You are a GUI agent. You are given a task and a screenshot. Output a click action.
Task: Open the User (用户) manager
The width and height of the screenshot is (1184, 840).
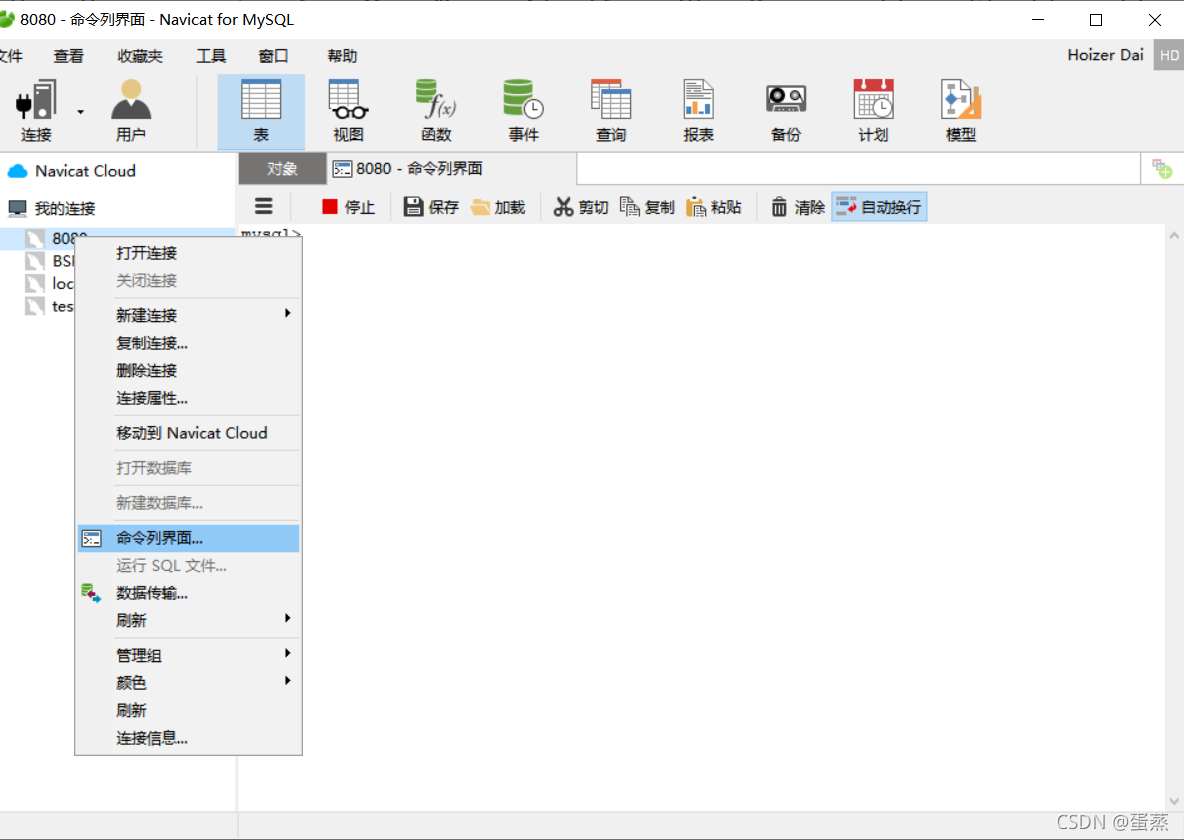[x=131, y=110]
